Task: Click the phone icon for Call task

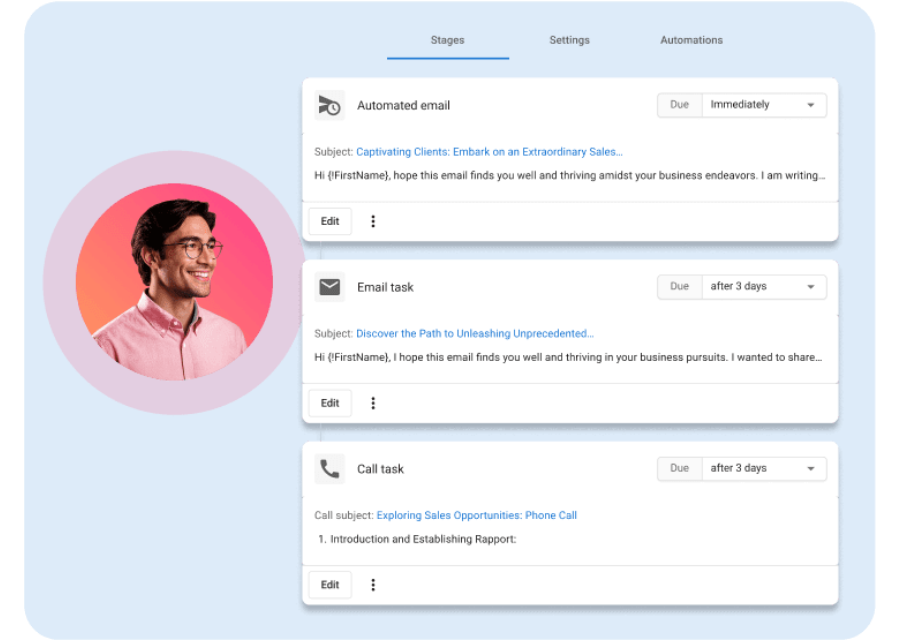Action: point(329,469)
